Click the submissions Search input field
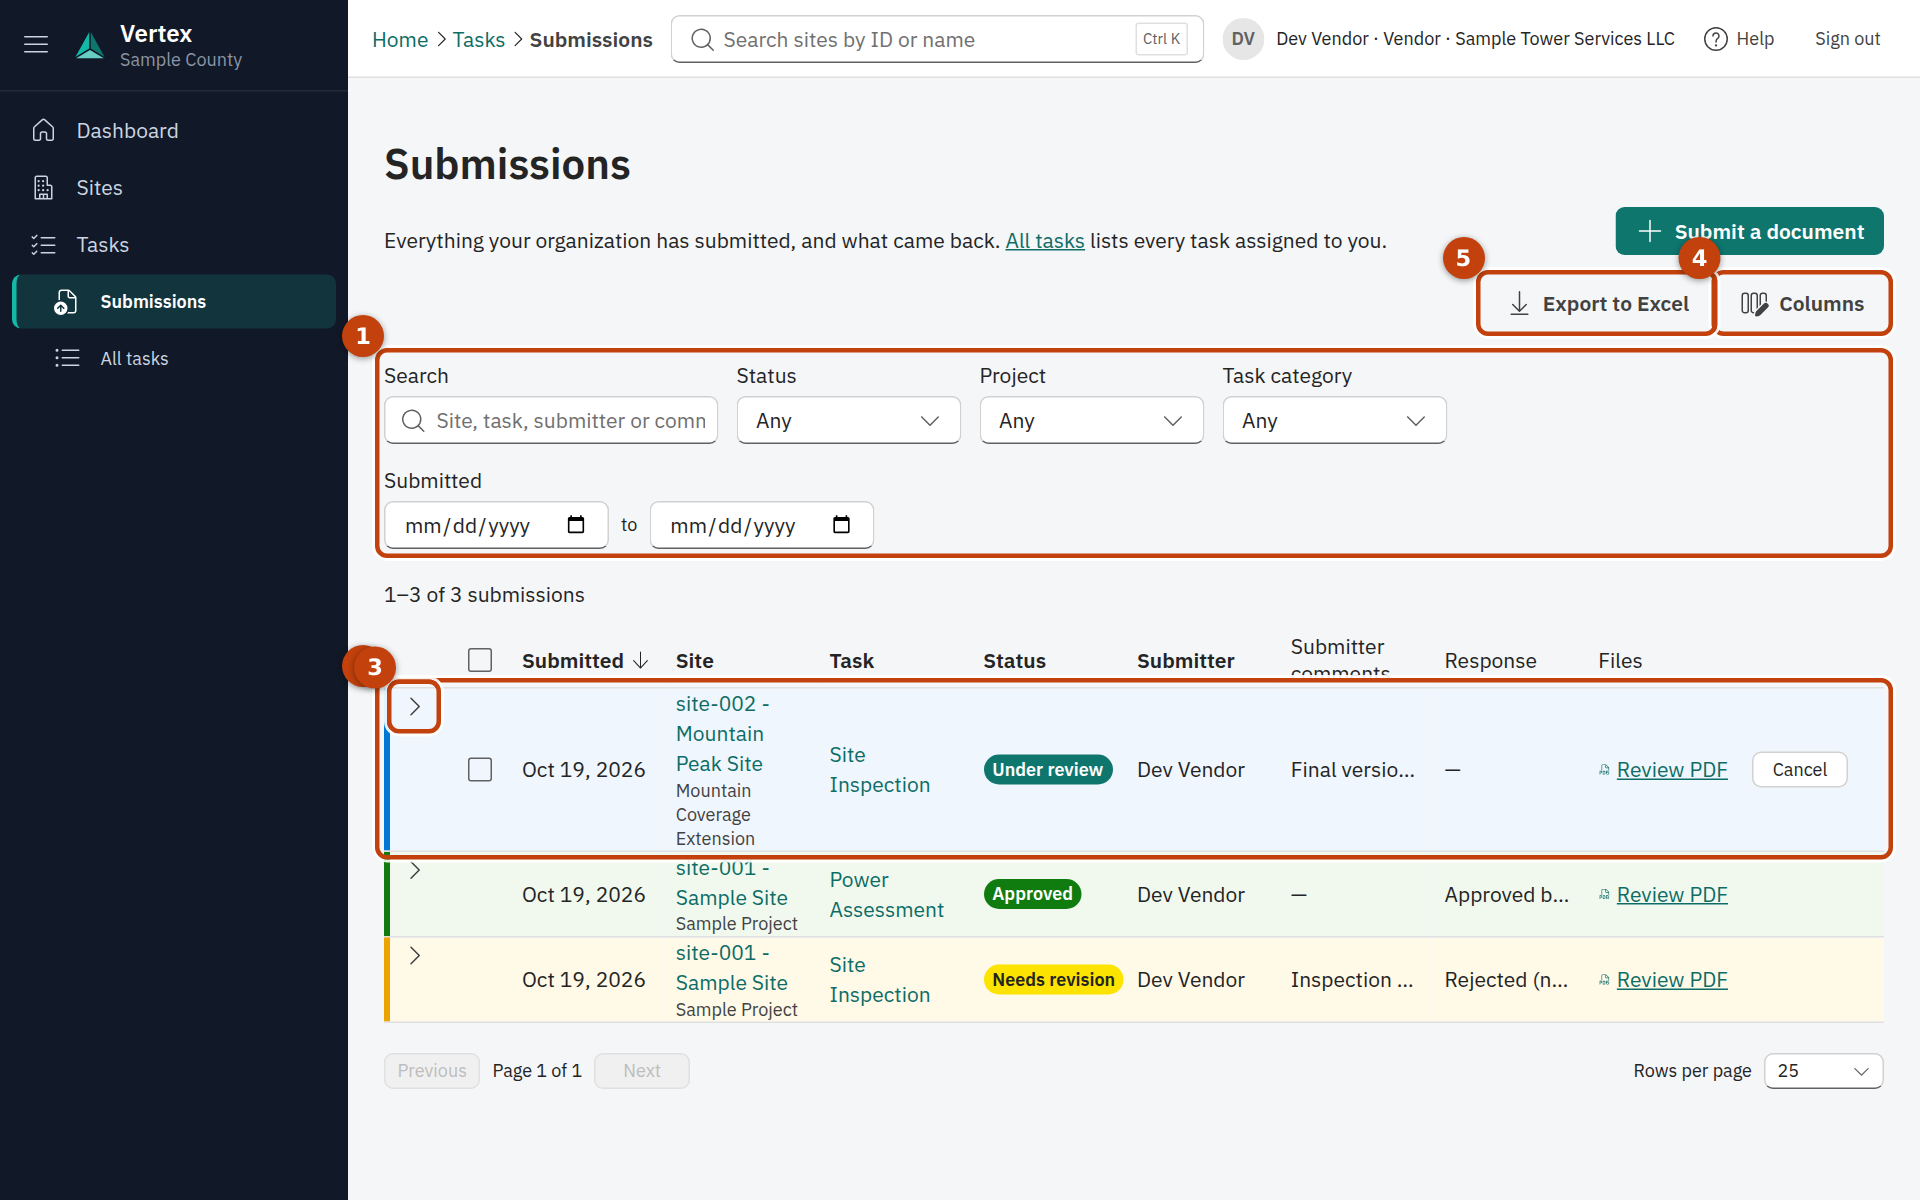The height and width of the screenshot is (1200, 1920). [551, 420]
